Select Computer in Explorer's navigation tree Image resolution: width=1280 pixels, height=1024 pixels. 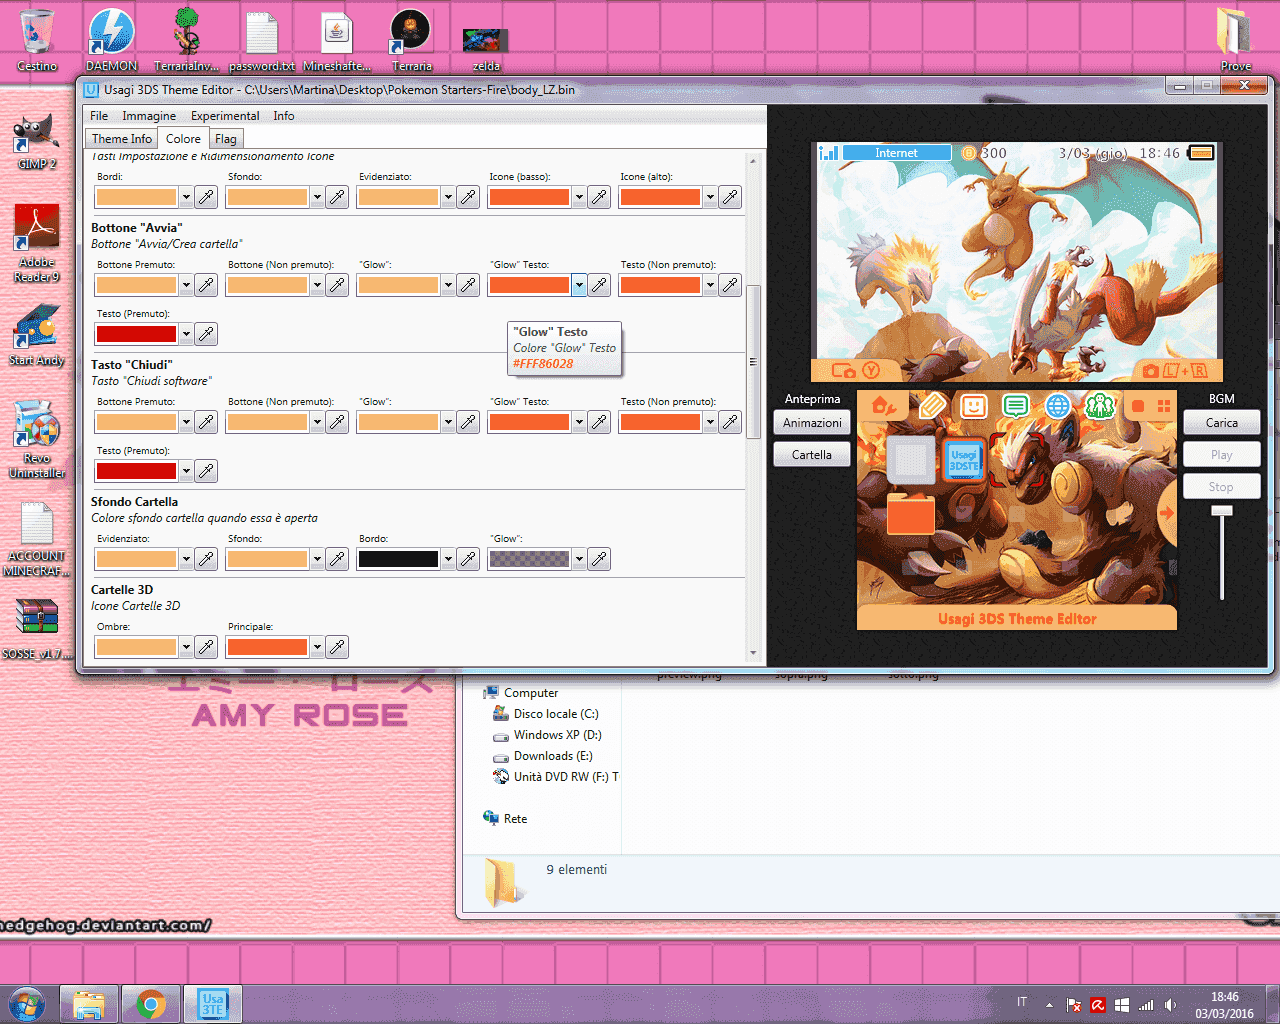click(x=531, y=693)
